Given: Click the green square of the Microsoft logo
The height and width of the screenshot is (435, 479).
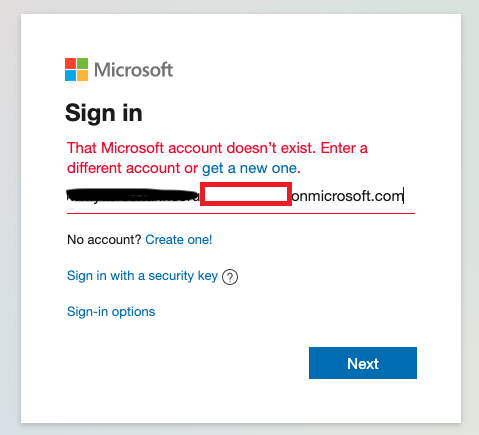Looking at the screenshot, I should coord(82,63).
